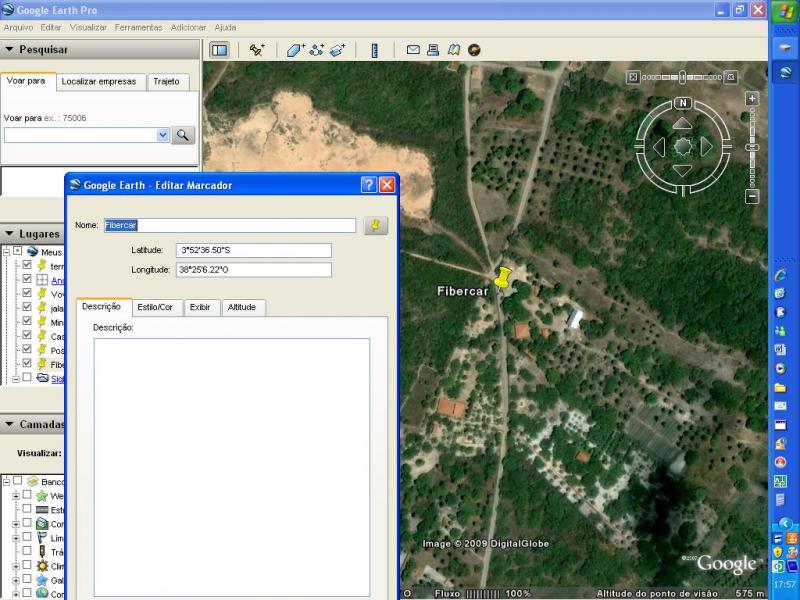Check the 'Banco' root checkbox in Camadas

18,481
